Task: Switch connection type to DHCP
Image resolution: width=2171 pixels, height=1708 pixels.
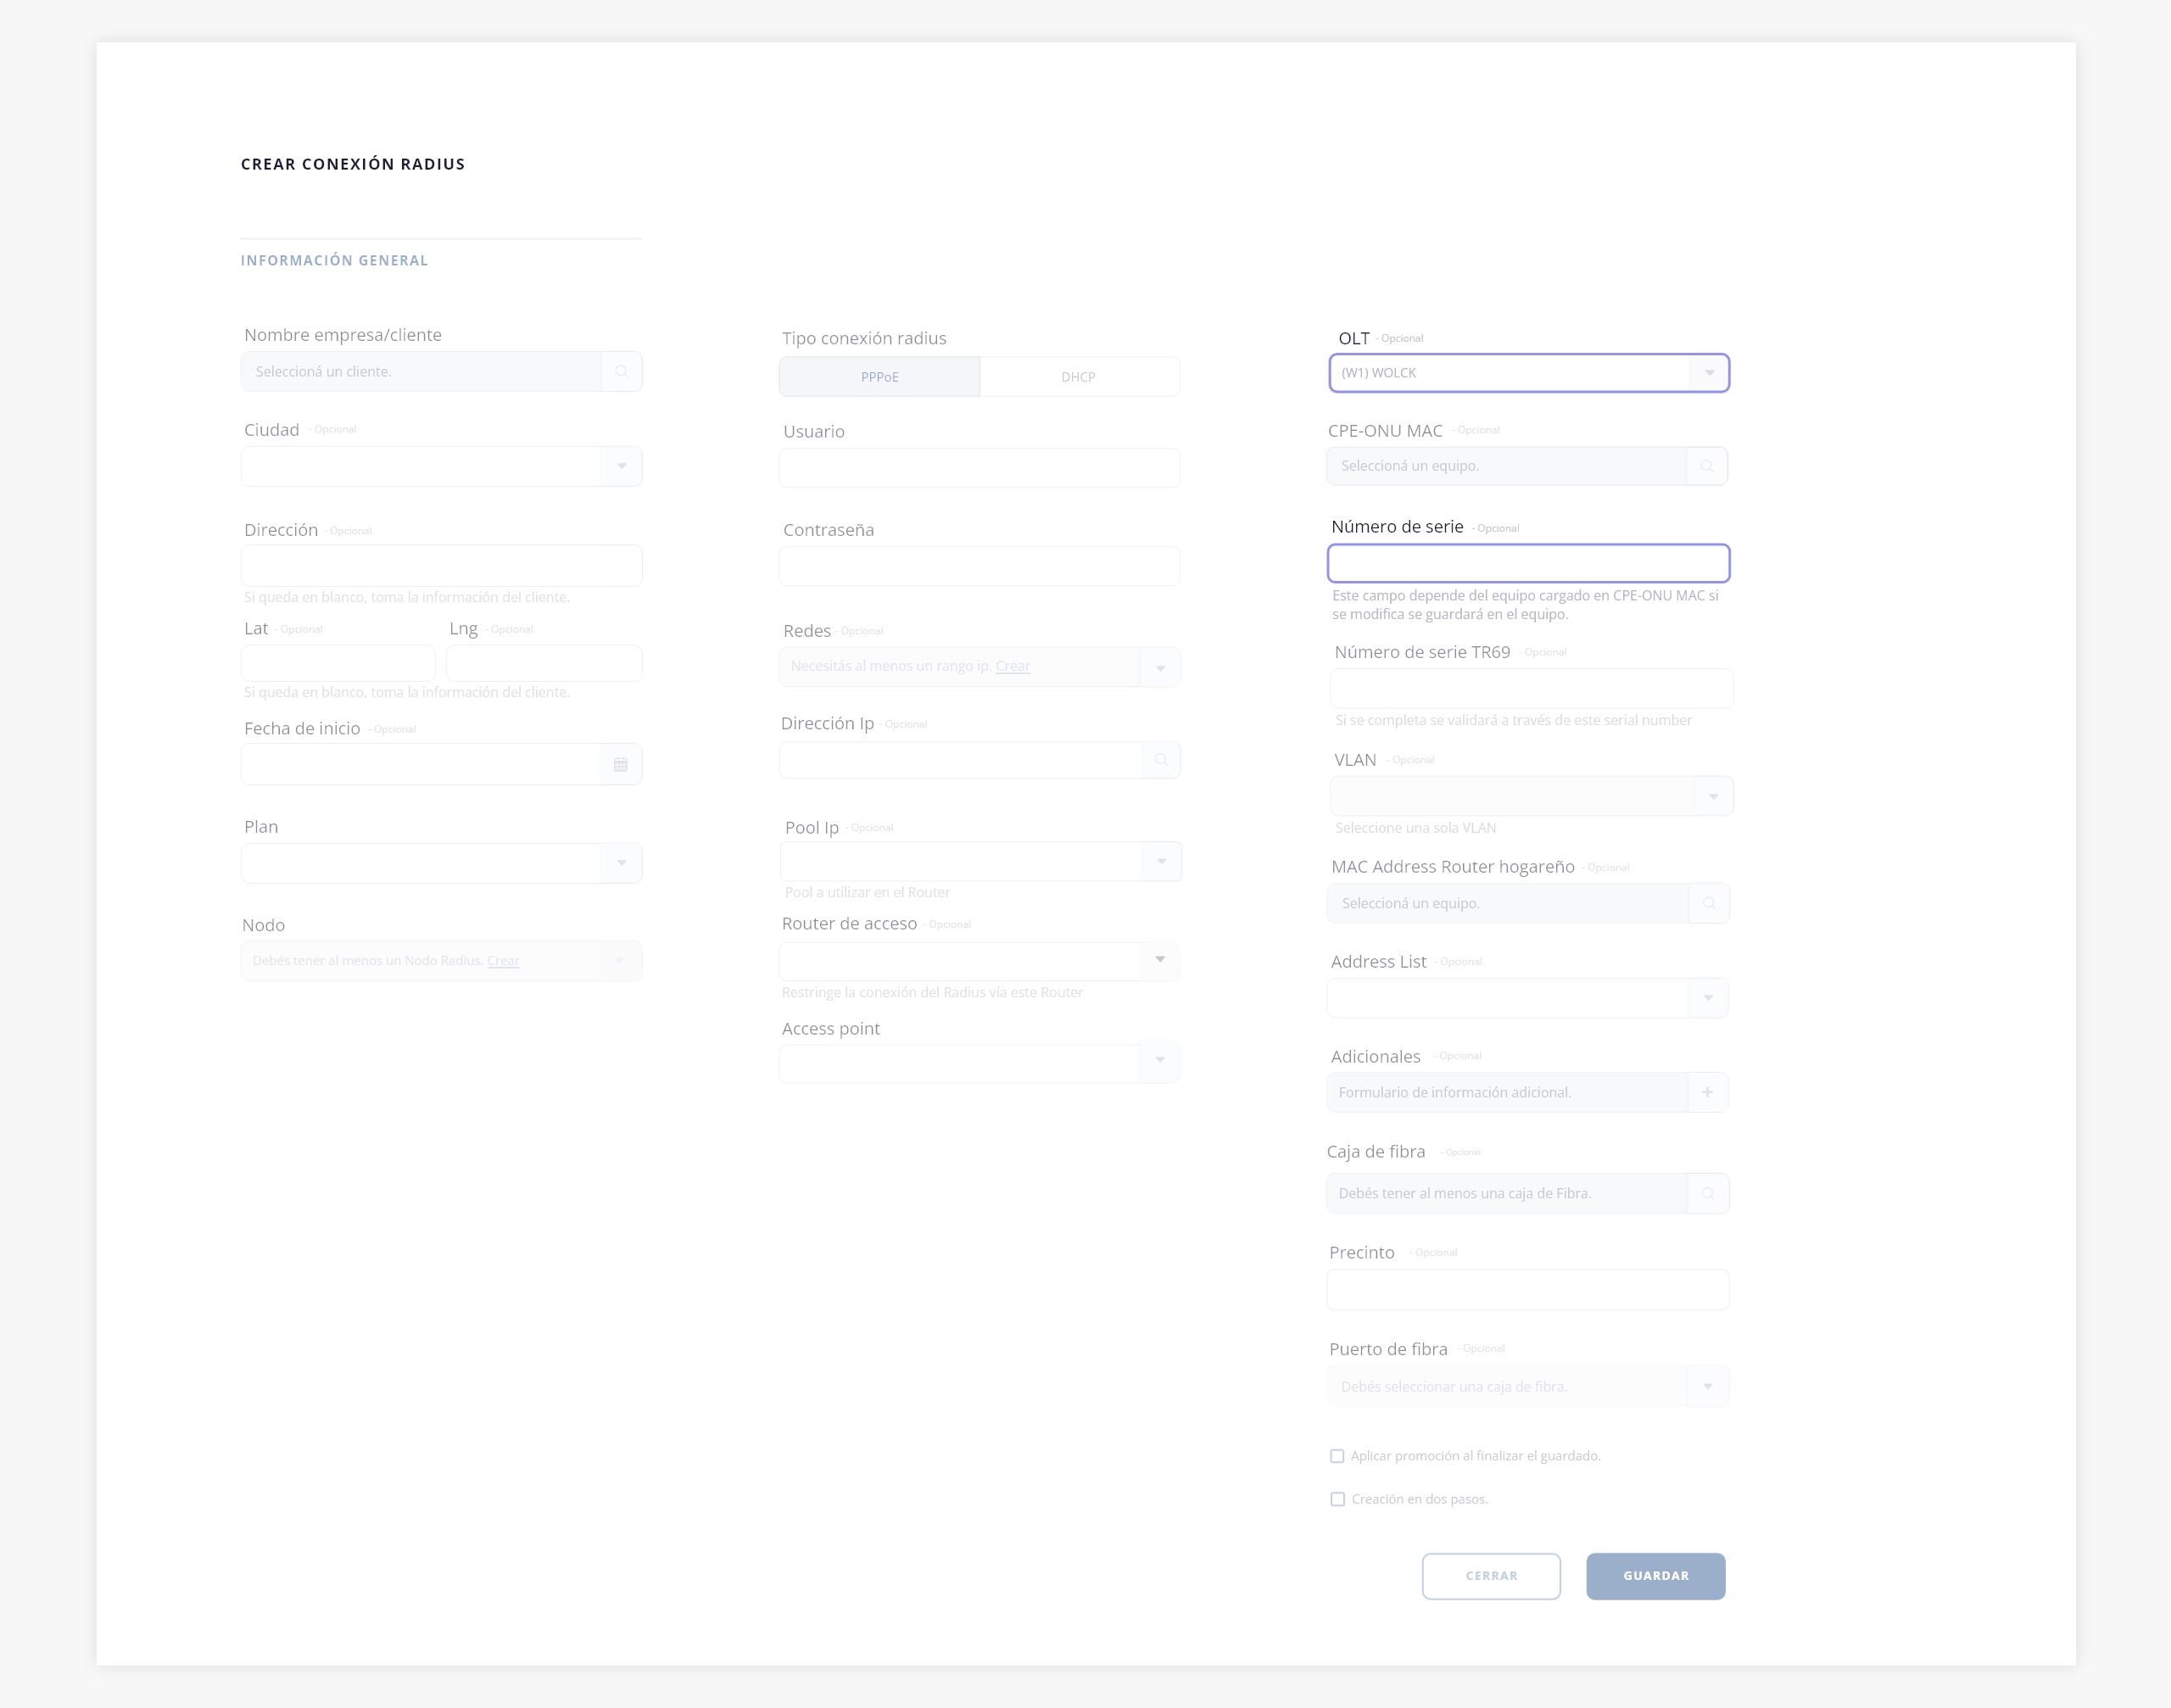Action: tap(1078, 377)
